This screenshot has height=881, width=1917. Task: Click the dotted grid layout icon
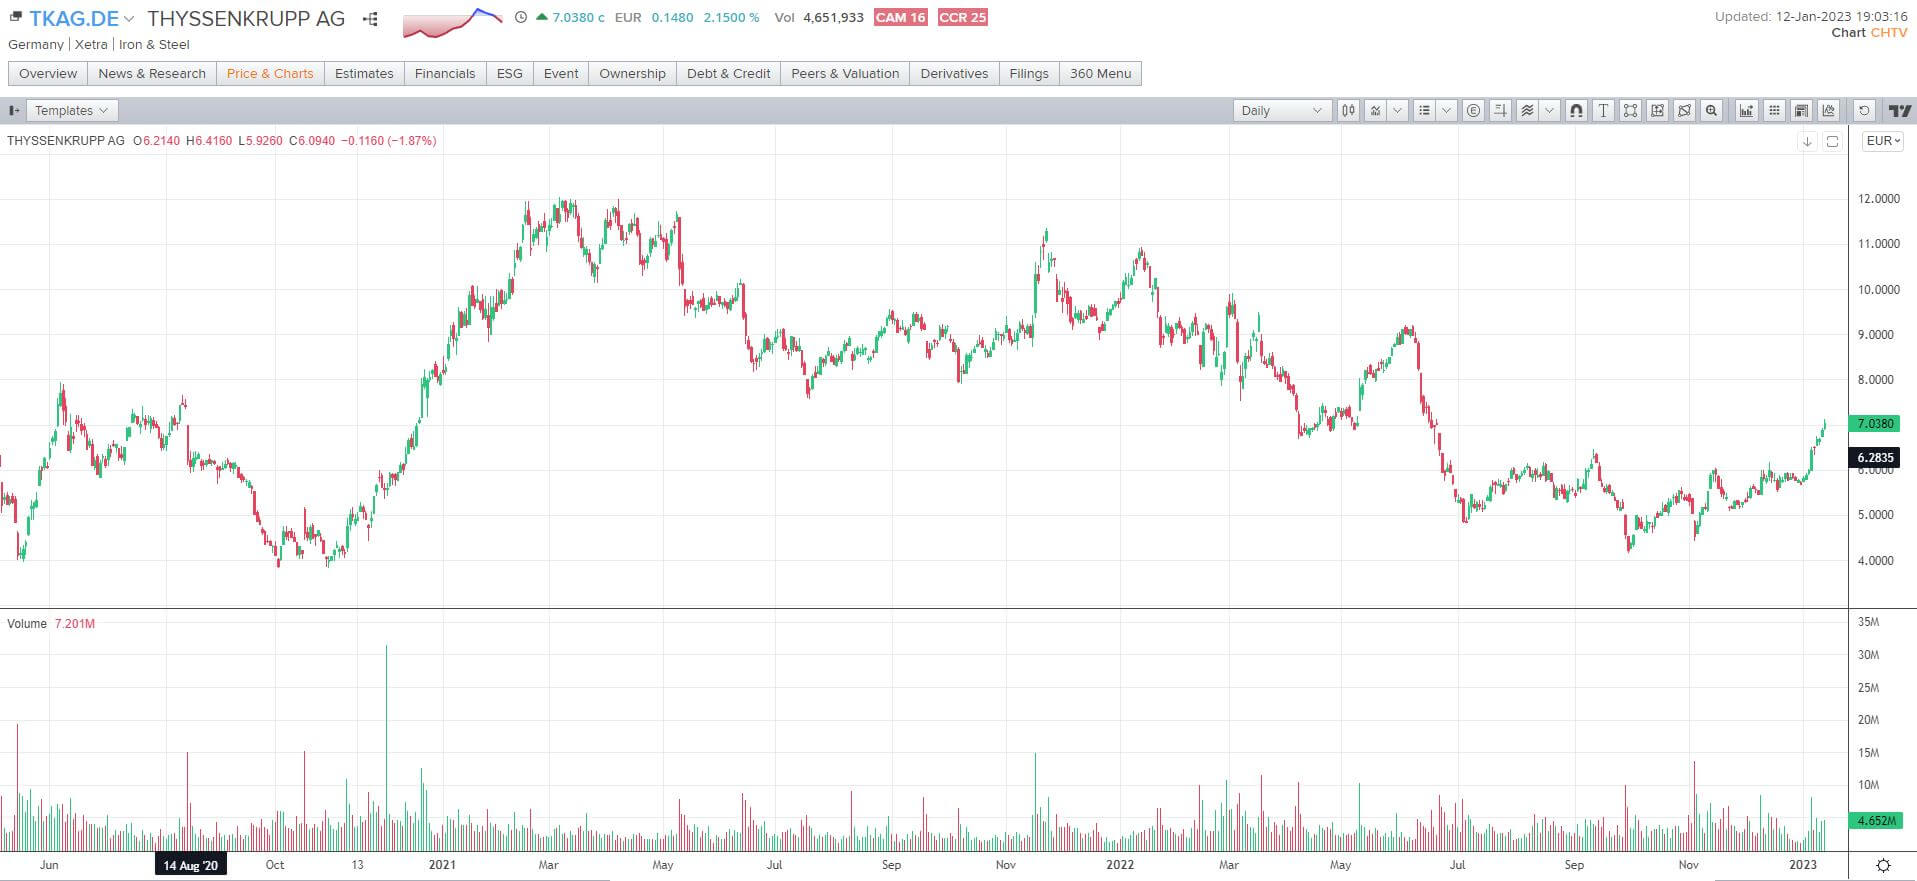1774,111
